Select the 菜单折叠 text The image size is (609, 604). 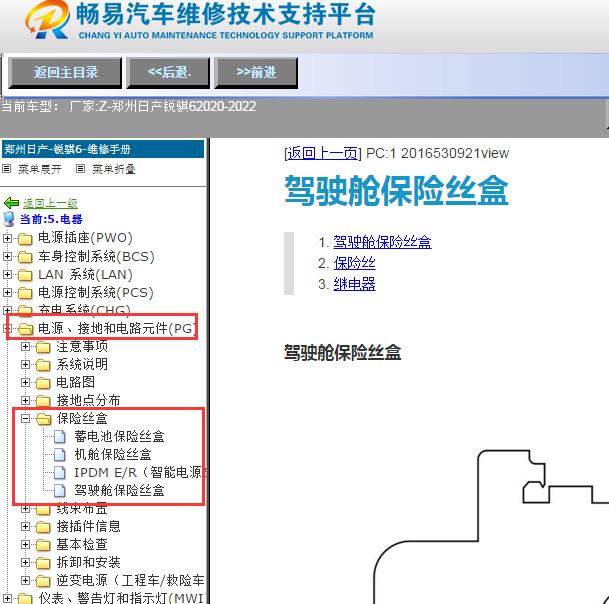(113, 169)
